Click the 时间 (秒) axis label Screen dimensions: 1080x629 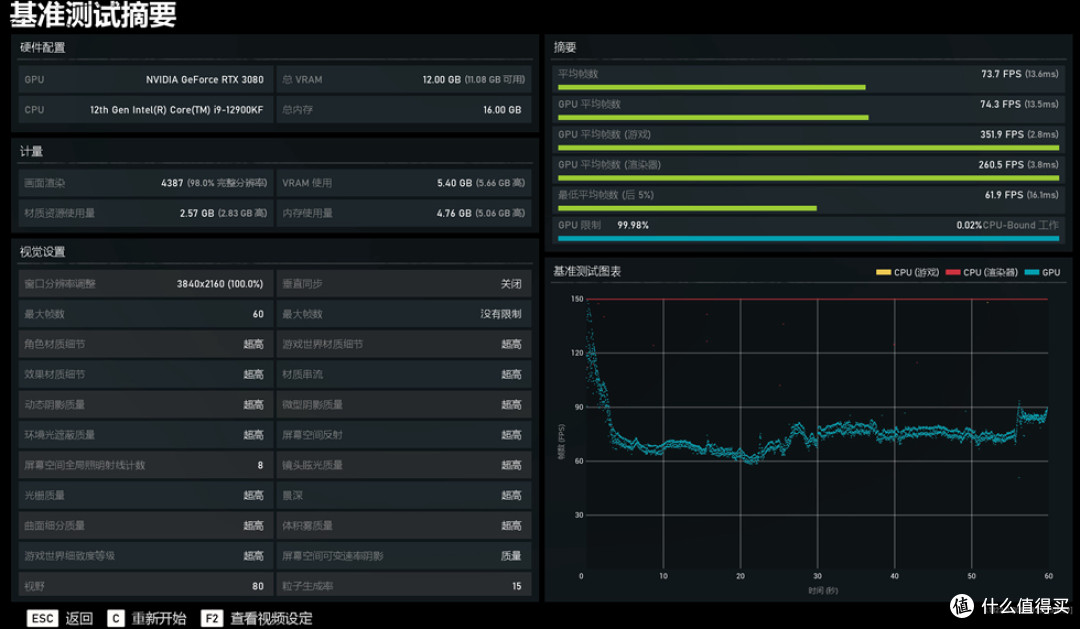pos(823,590)
